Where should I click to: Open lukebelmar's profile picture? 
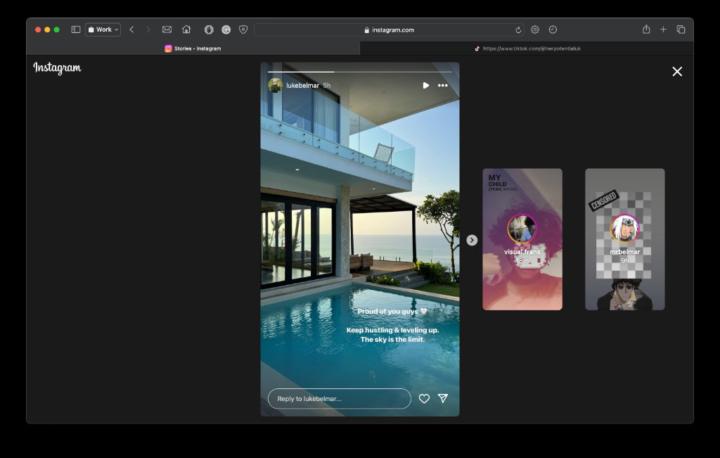(x=275, y=85)
